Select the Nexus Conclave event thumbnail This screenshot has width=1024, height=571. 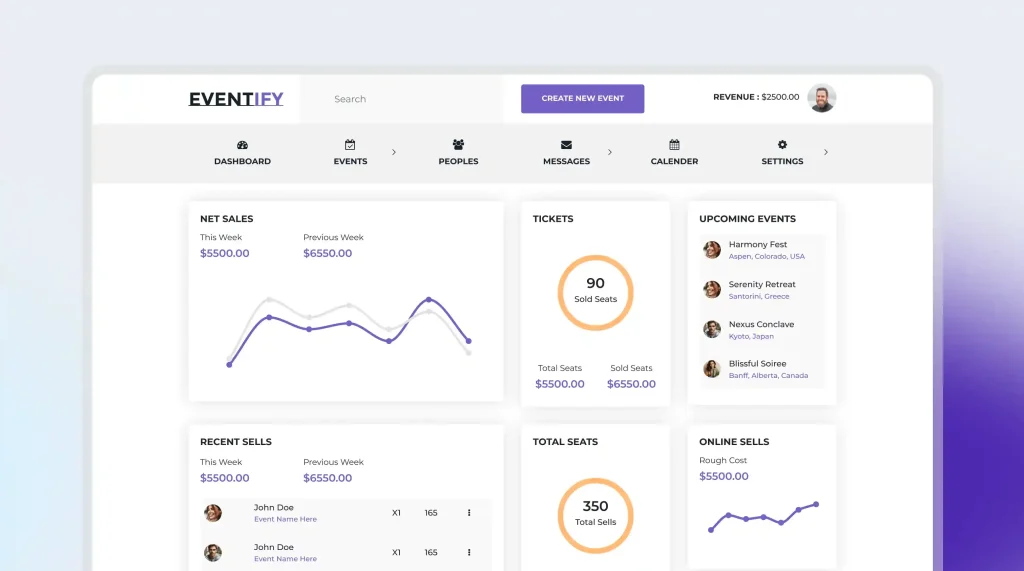pos(712,329)
